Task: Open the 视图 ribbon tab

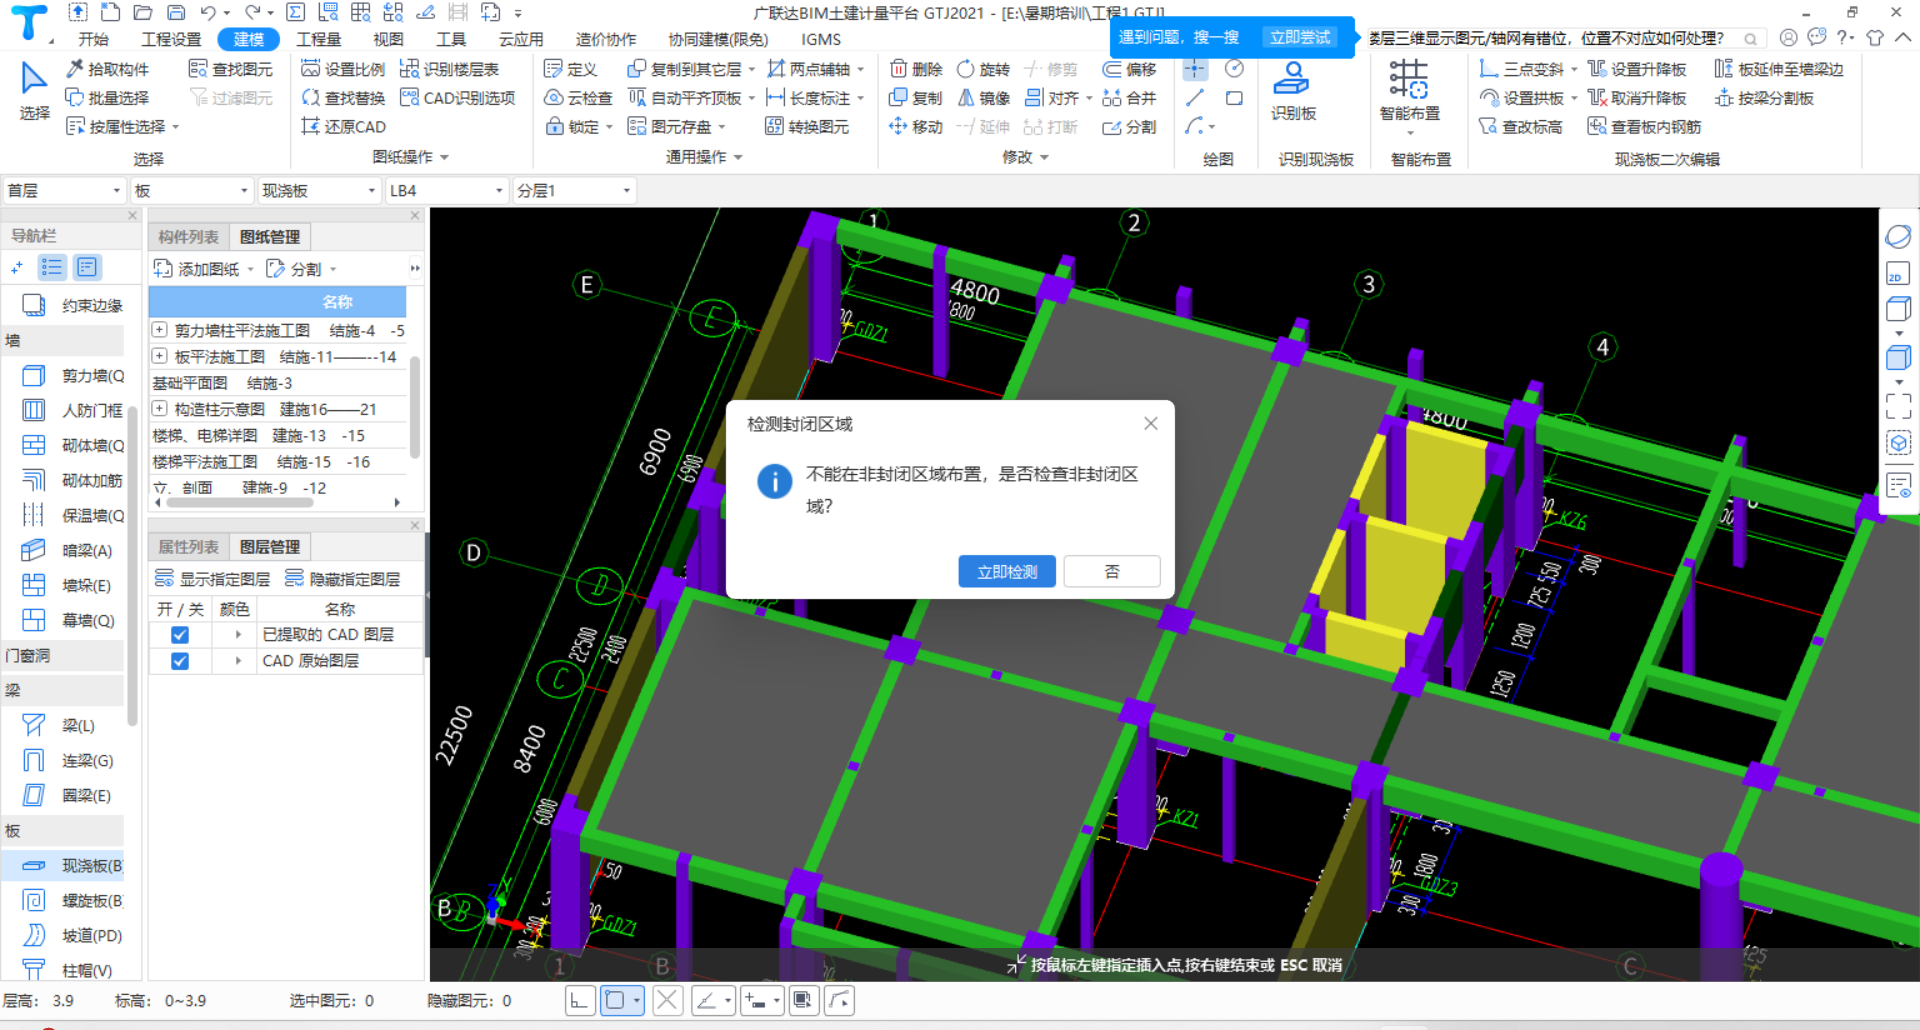Action: coord(388,39)
